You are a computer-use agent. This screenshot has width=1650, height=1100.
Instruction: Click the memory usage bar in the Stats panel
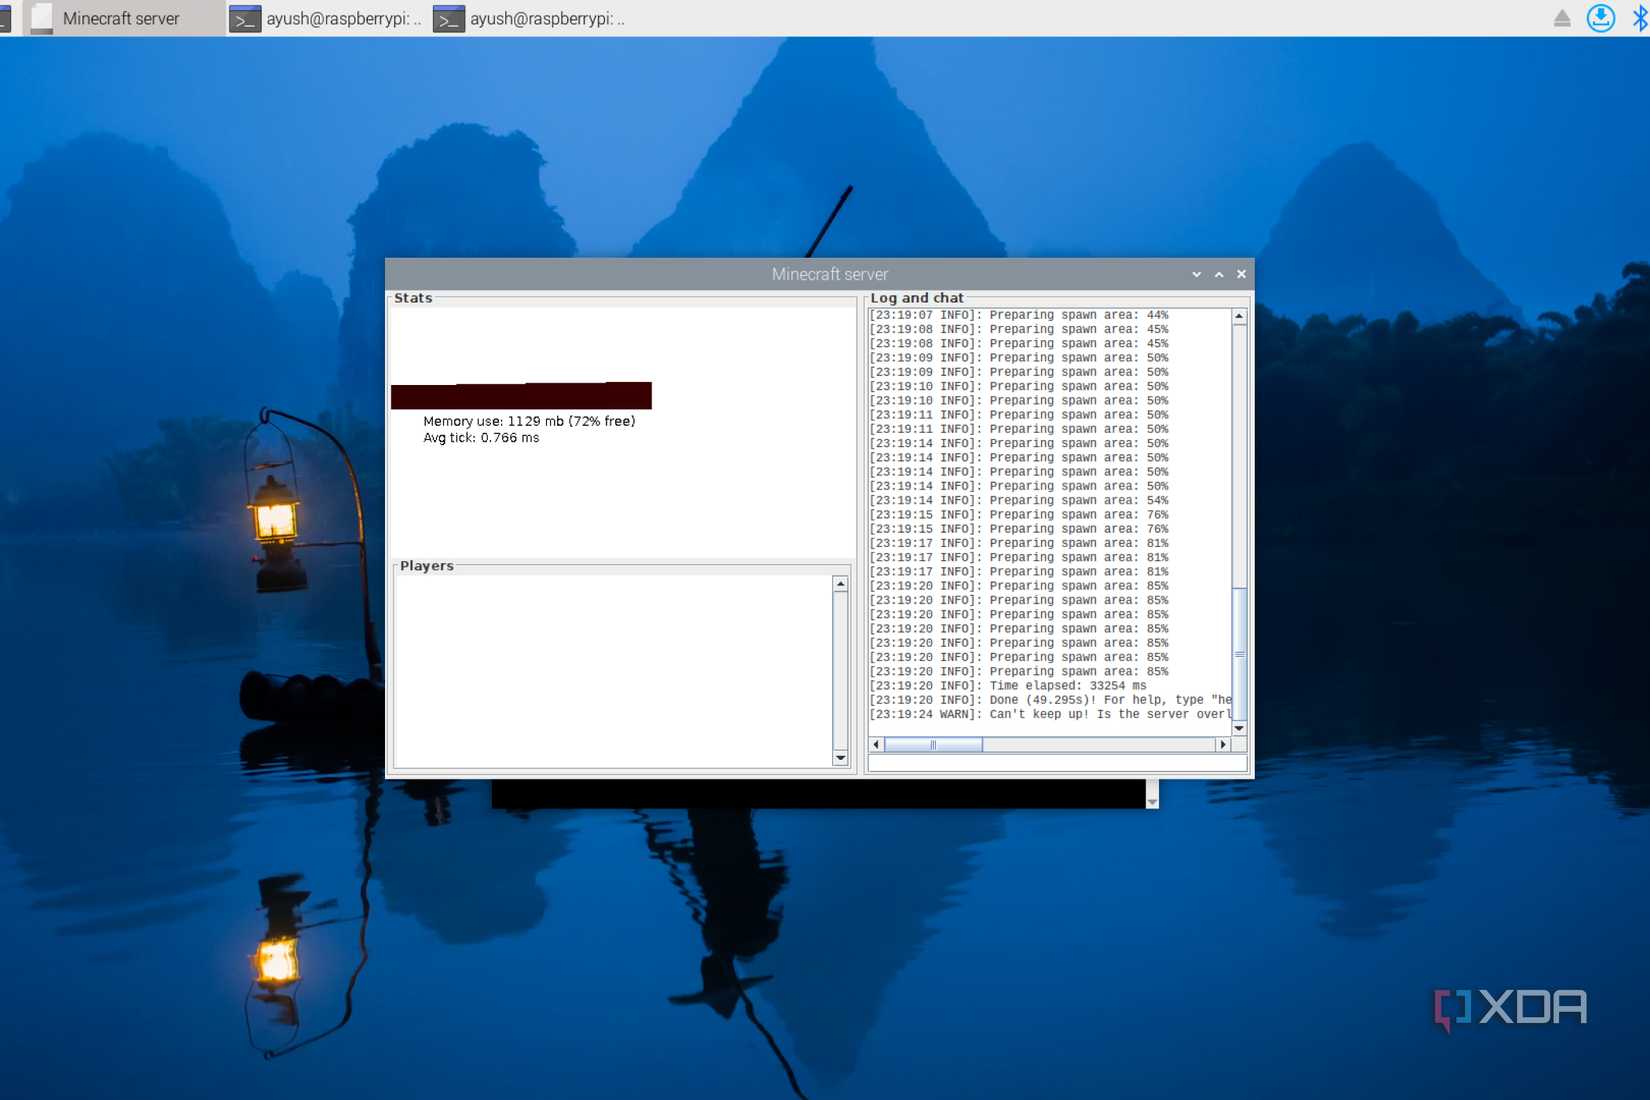(x=520, y=395)
